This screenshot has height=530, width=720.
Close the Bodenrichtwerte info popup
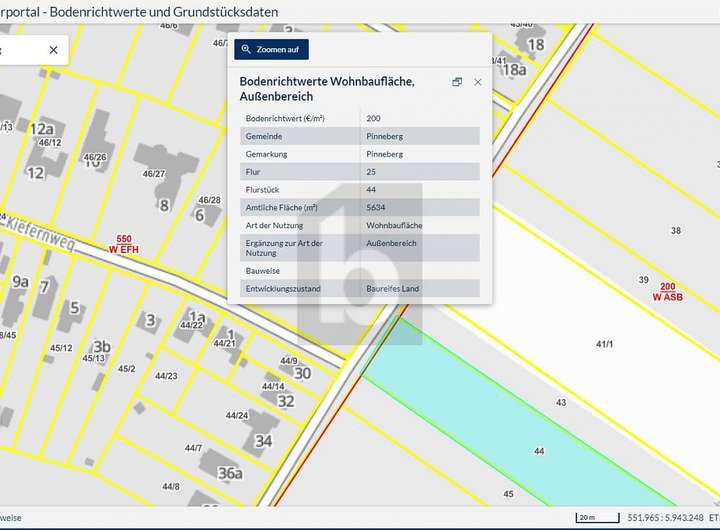click(478, 82)
